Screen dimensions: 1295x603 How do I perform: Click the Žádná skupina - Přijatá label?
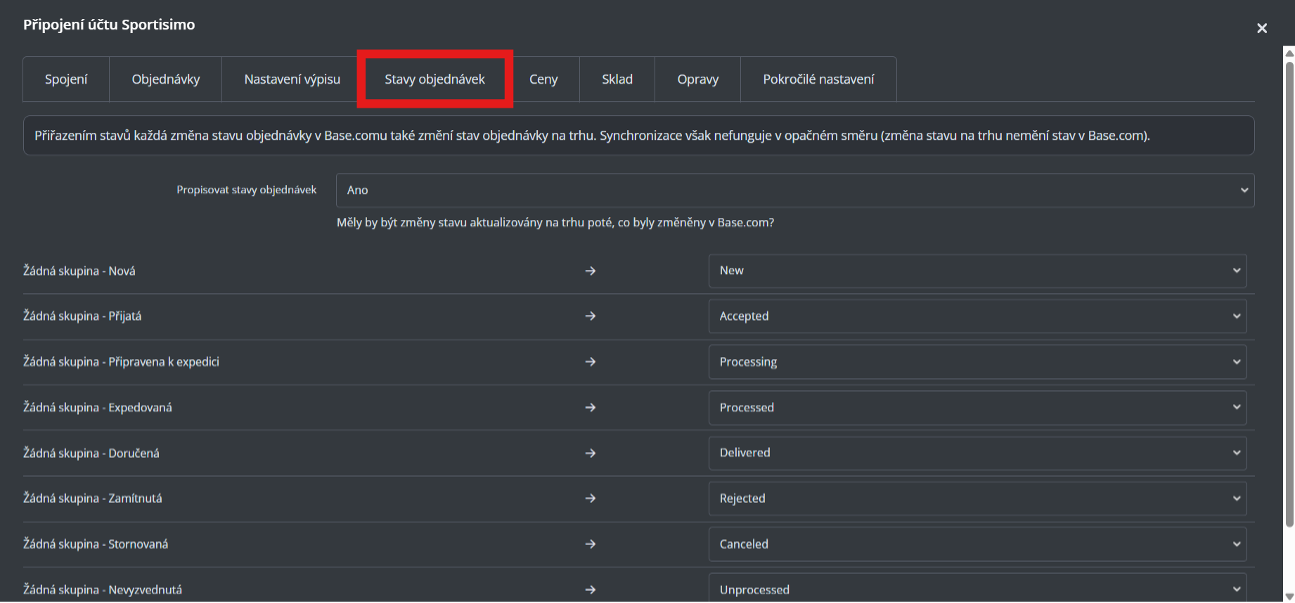click(x=83, y=316)
